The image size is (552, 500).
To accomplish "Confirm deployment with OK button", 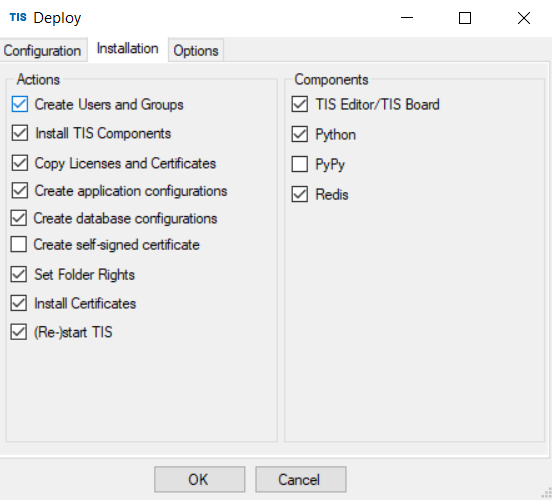I will [x=200, y=479].
